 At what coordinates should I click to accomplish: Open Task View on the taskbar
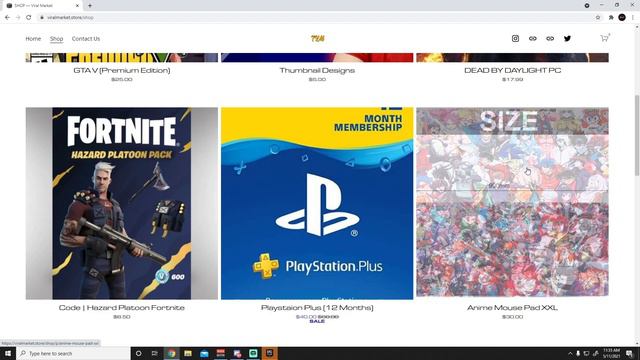tap(155, 353)
